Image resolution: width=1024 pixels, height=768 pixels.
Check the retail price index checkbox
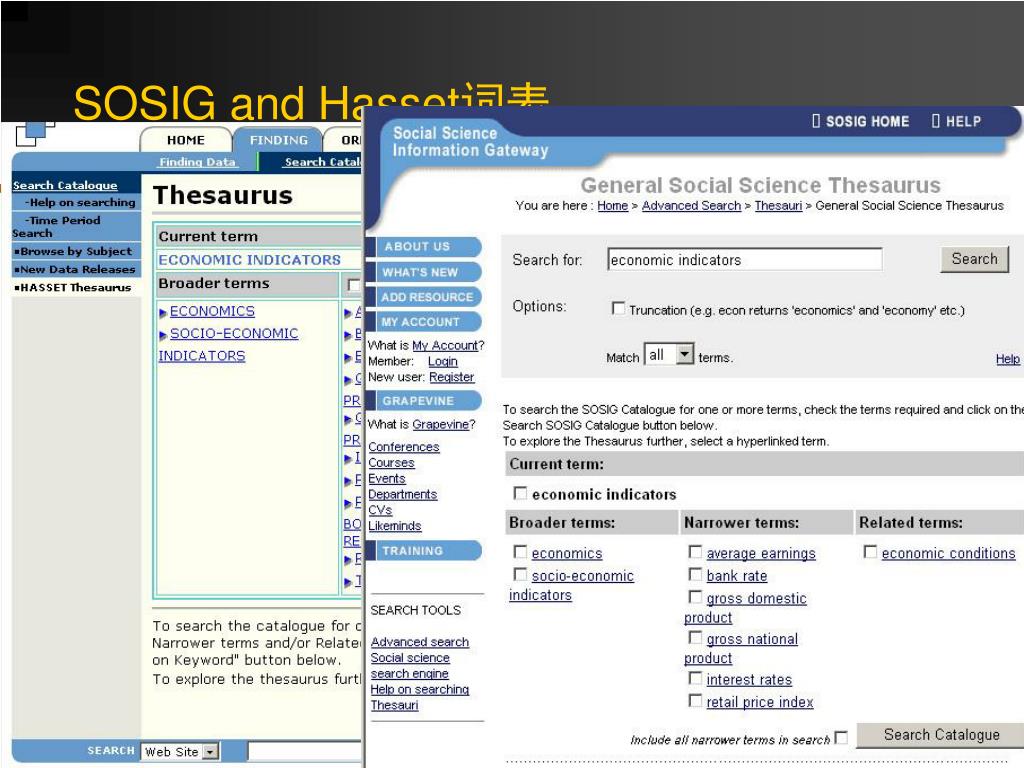point(696,701)
